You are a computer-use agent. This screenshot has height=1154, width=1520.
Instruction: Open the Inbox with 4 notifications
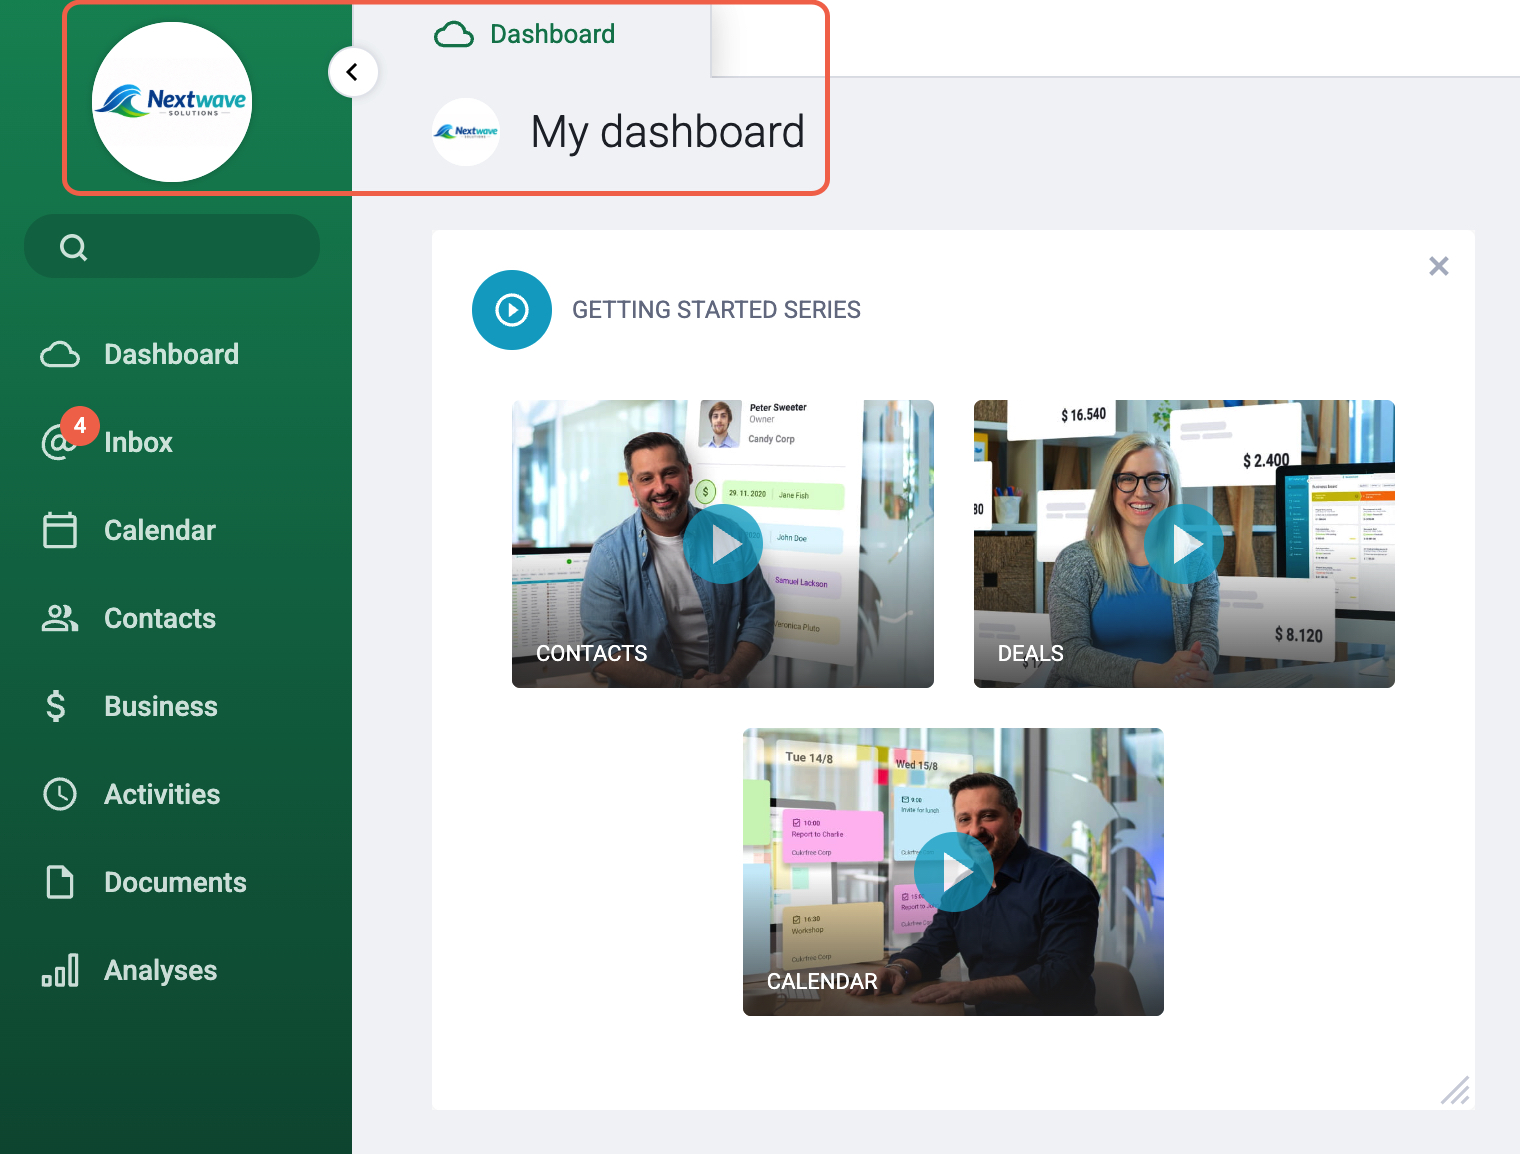(60, 441)
